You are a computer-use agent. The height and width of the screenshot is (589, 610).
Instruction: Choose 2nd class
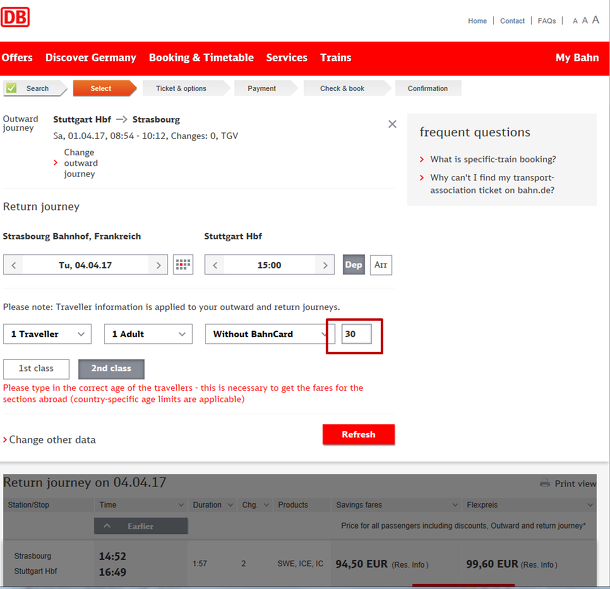pyautogui.click(x=111, y=368)
